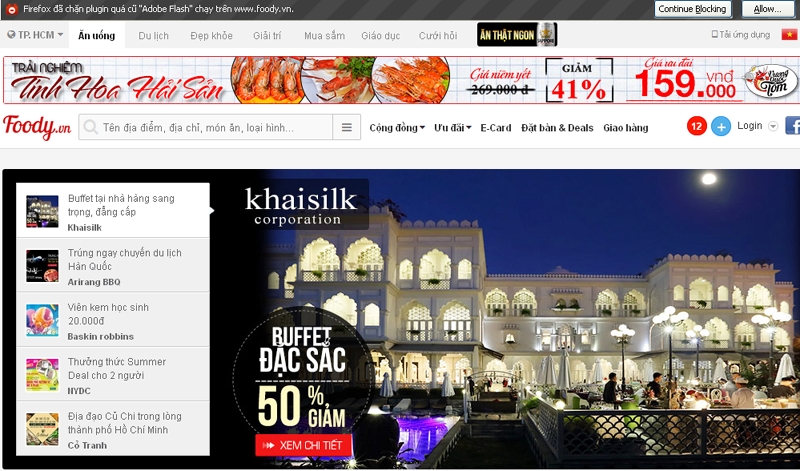Select the Arirang BBQ promo item
The height and width of the screenshot is (471, 800).
[113, 265]
